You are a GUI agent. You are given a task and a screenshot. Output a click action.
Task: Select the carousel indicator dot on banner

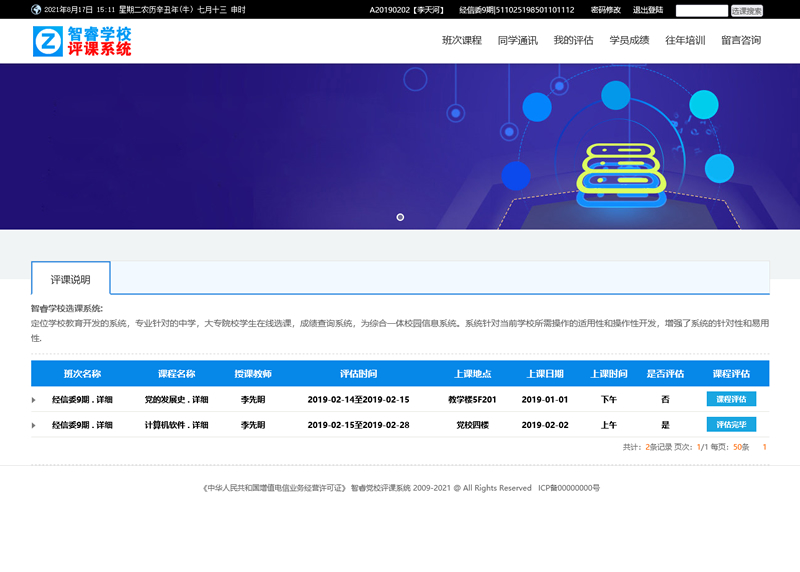point(400,217)
